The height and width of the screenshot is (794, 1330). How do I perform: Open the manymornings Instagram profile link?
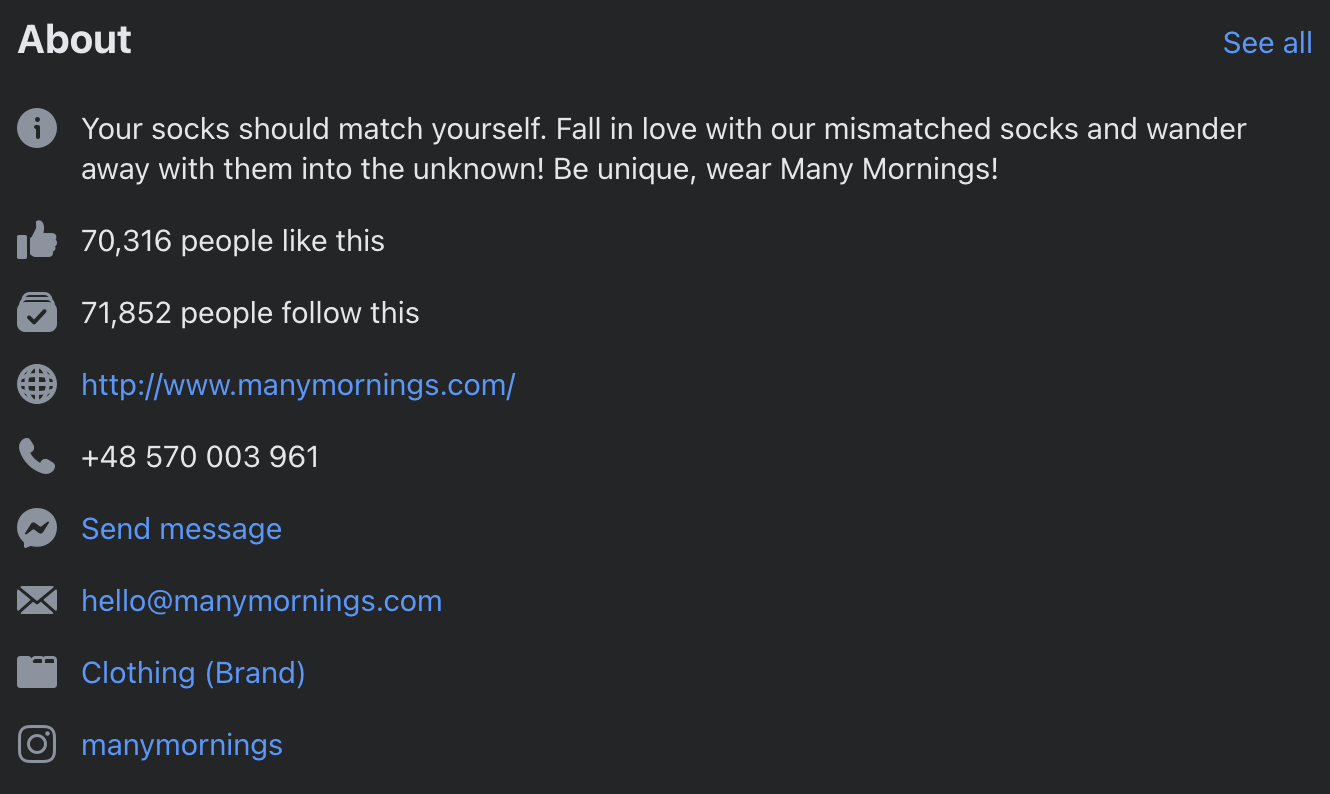(182, 745)
